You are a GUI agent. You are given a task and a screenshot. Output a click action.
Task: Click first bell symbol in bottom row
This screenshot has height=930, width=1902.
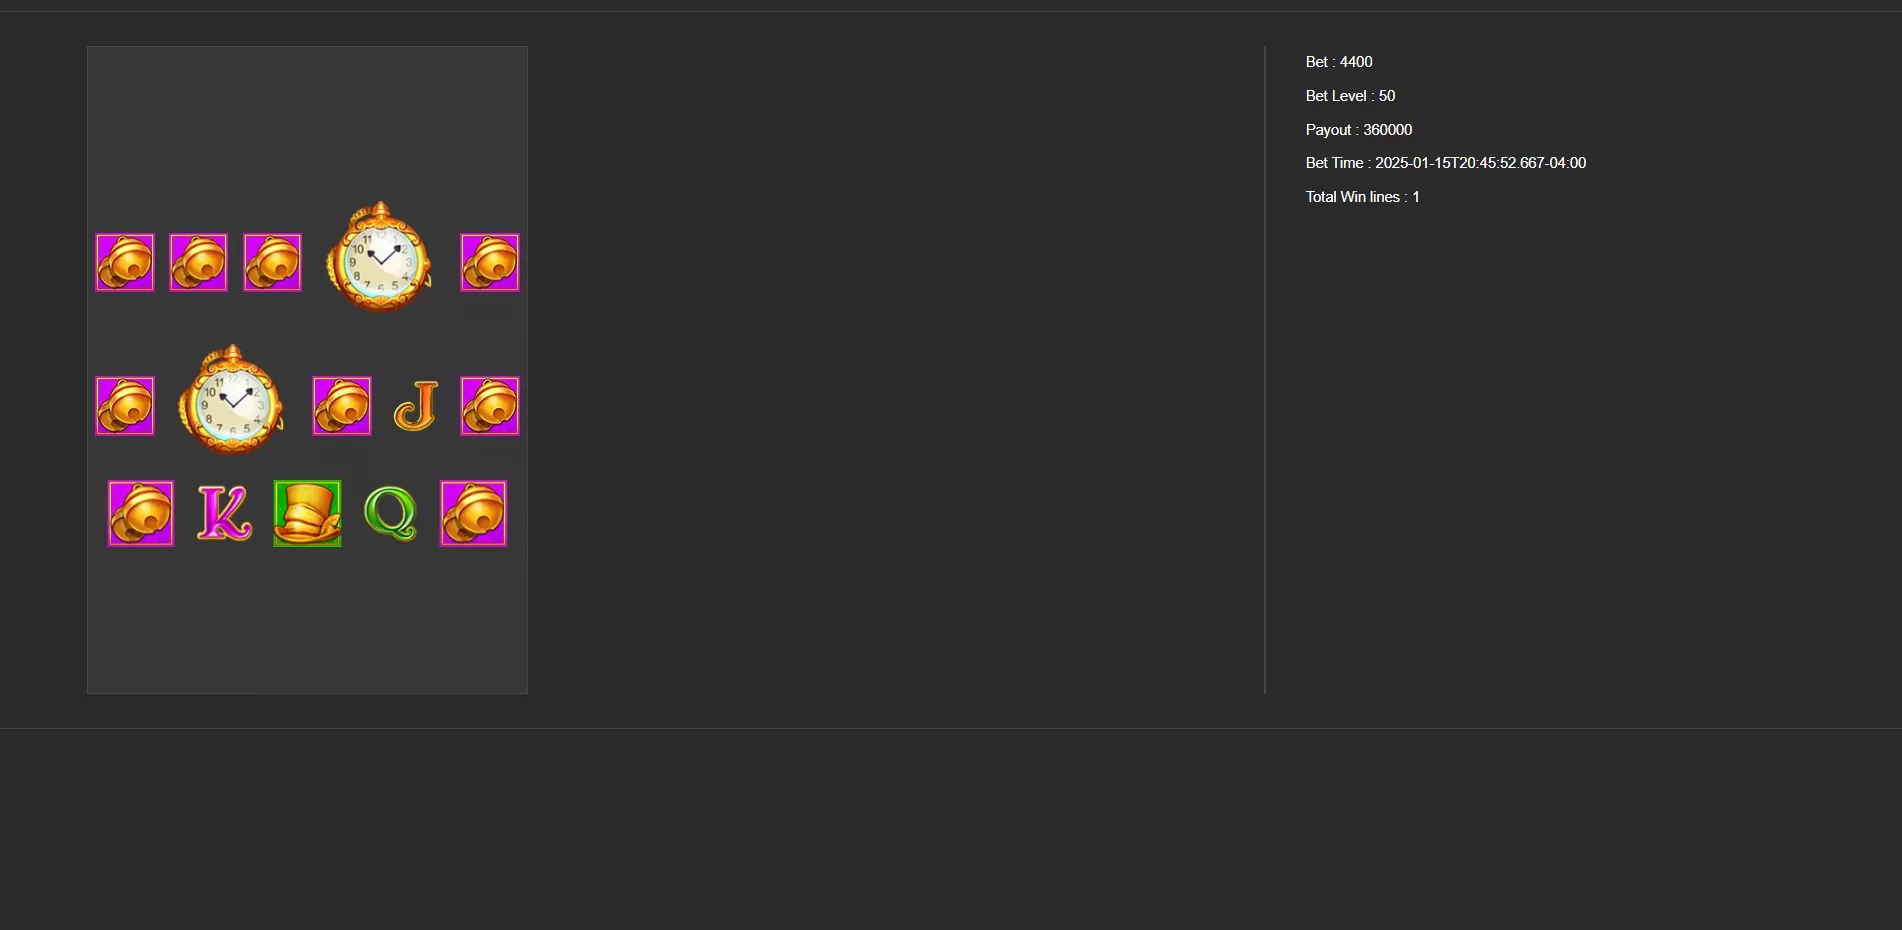[141, 514]
